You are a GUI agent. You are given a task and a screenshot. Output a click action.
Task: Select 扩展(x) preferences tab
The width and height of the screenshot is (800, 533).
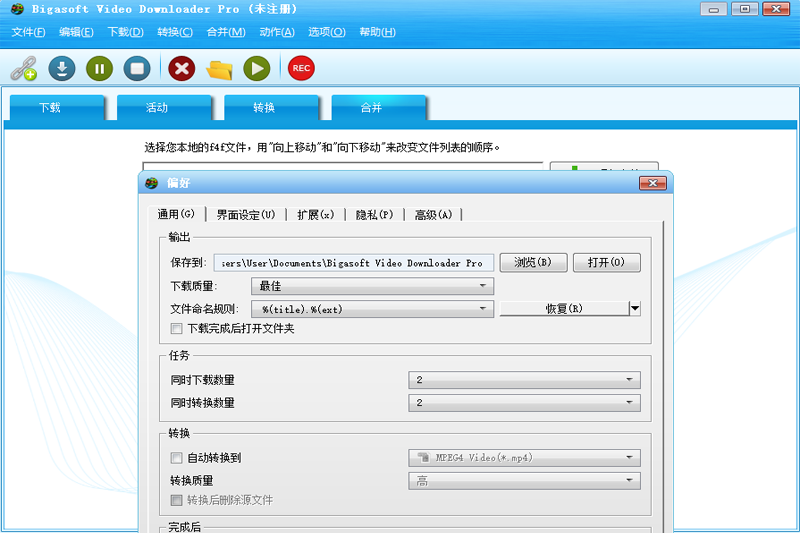(x=316, y=215)
